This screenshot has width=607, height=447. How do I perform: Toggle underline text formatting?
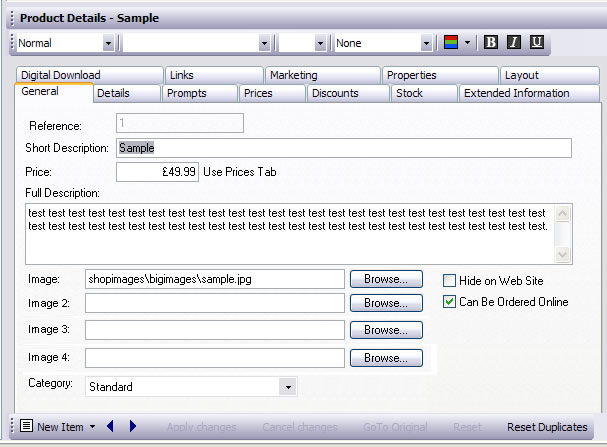click(x=537, y=43)
